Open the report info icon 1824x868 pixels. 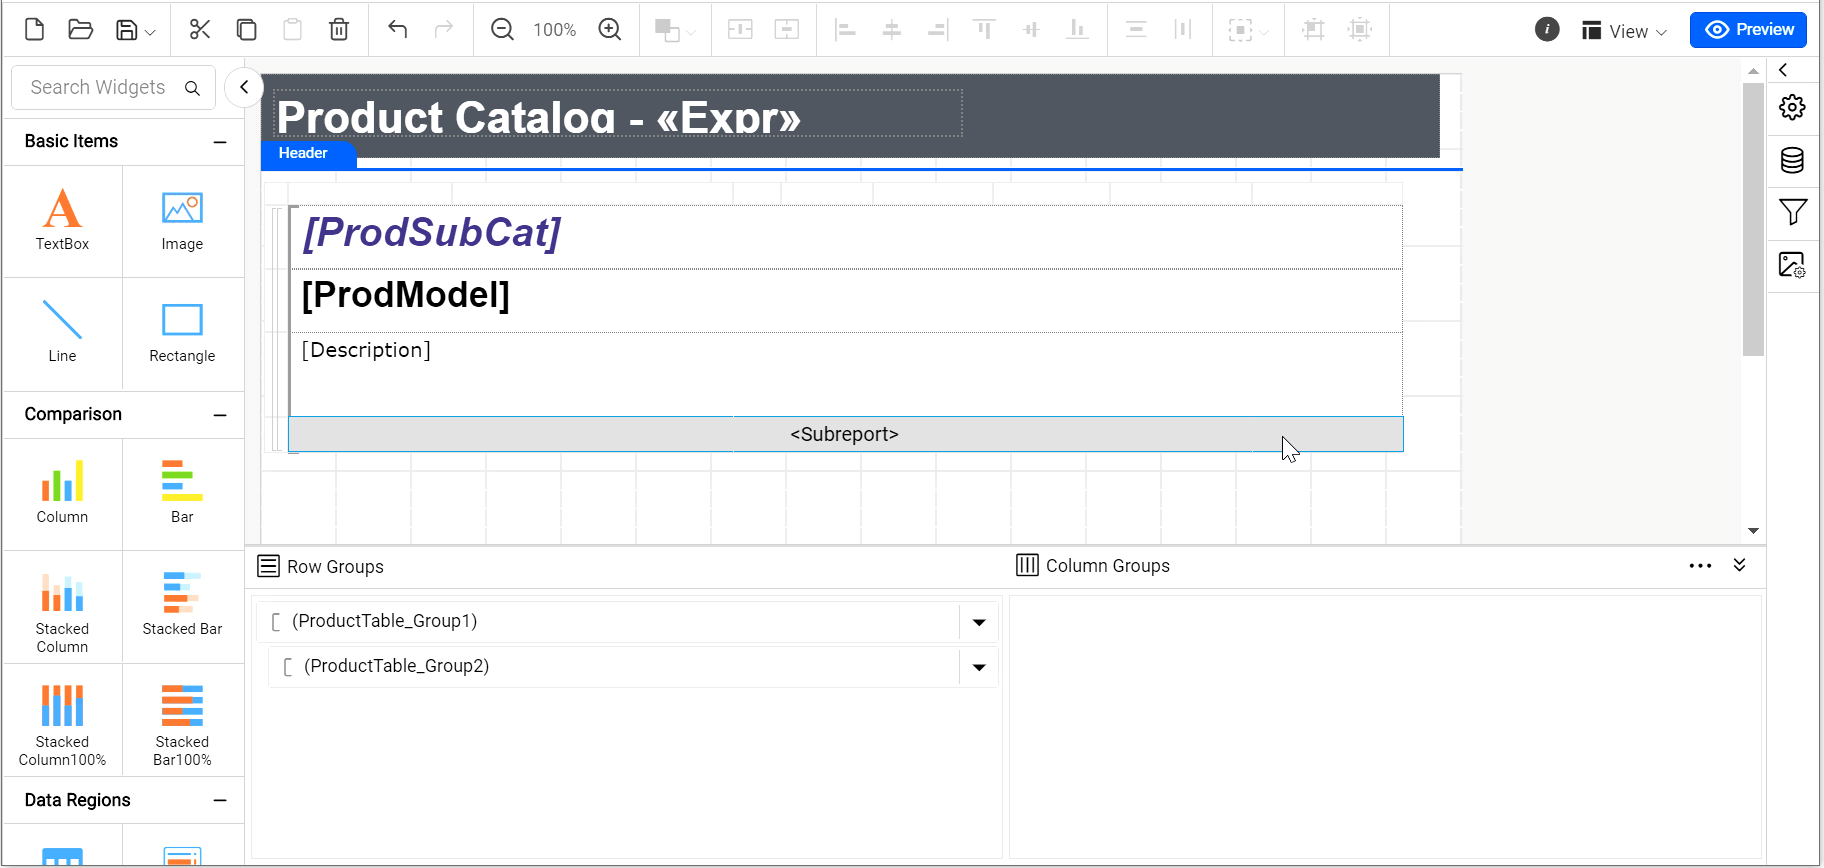pyautogui.click(x=1547, y=29)
